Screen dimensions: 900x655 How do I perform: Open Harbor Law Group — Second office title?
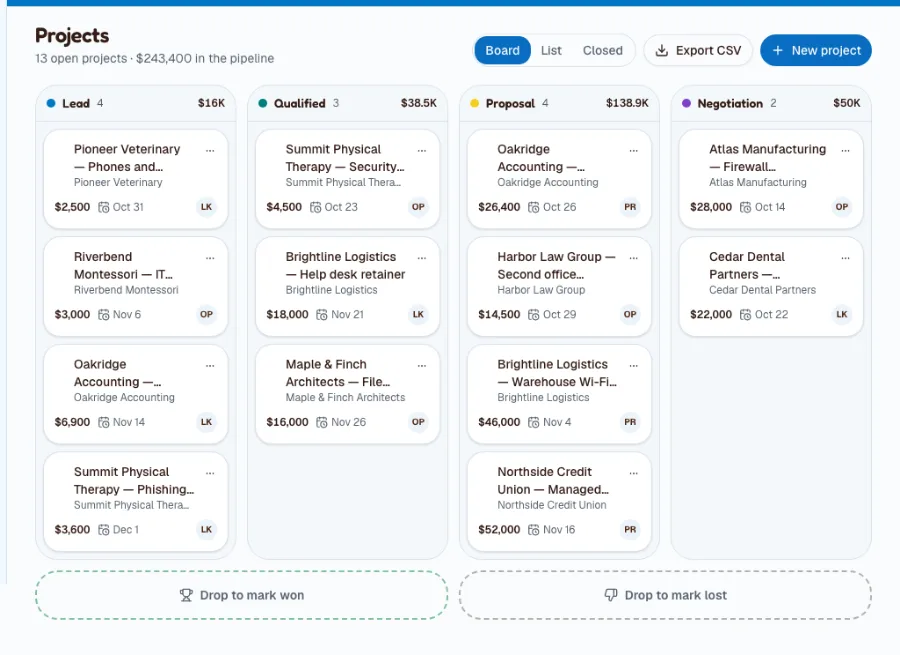tap(556, 265)
